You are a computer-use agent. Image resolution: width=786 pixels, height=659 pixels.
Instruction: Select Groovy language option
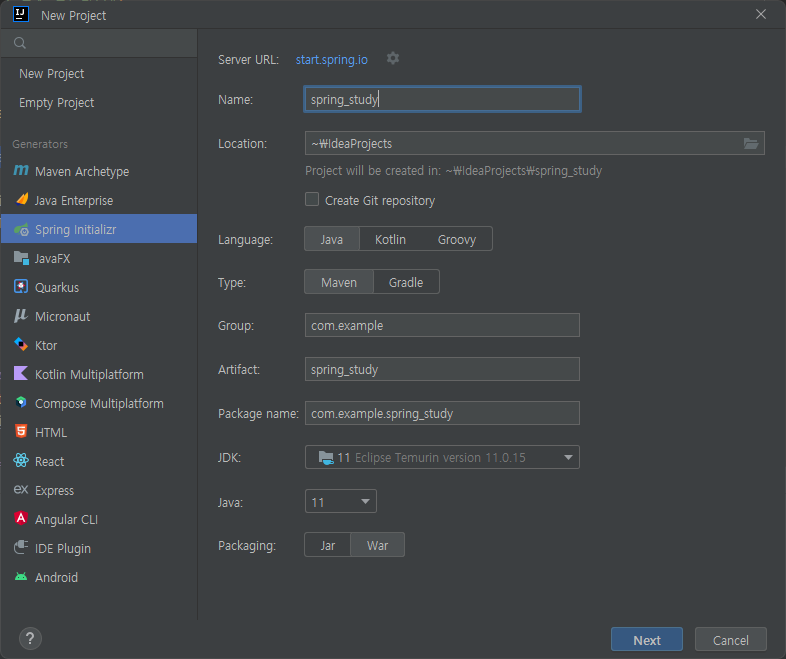coord(457,239)
